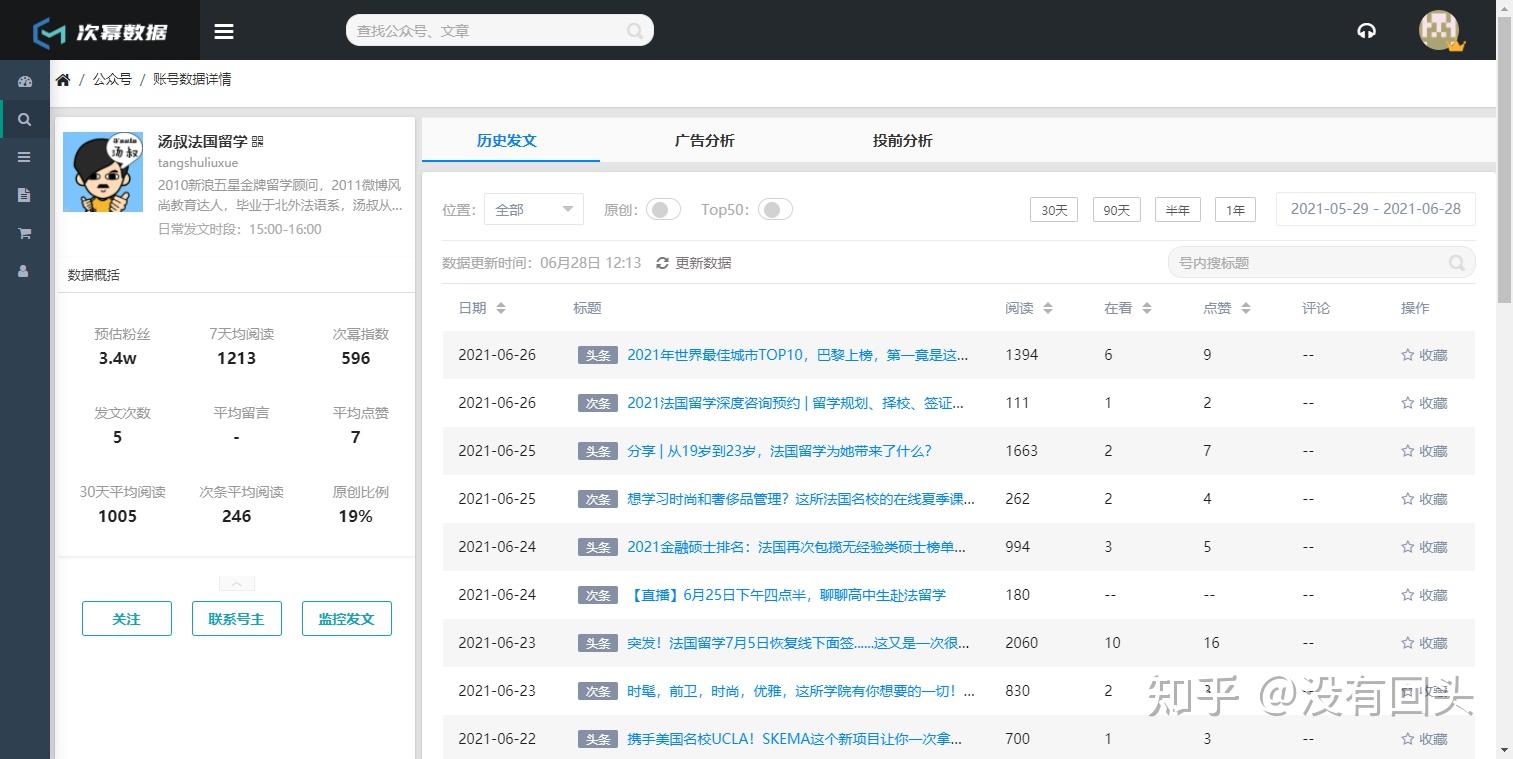Star 收藏 for 分享|从19岁到23岁 row
Image resolution: width=1513 pixels, height=759 pixels.
tap(1424, 451)
